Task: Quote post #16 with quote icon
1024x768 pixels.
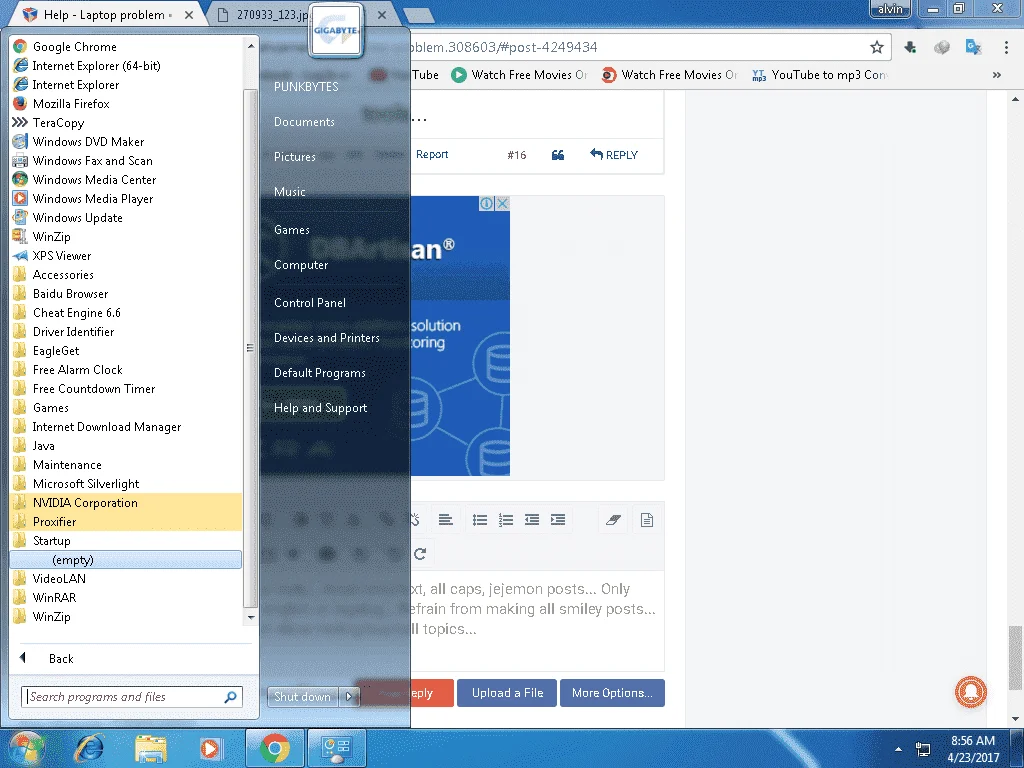Action: (558, 155)
